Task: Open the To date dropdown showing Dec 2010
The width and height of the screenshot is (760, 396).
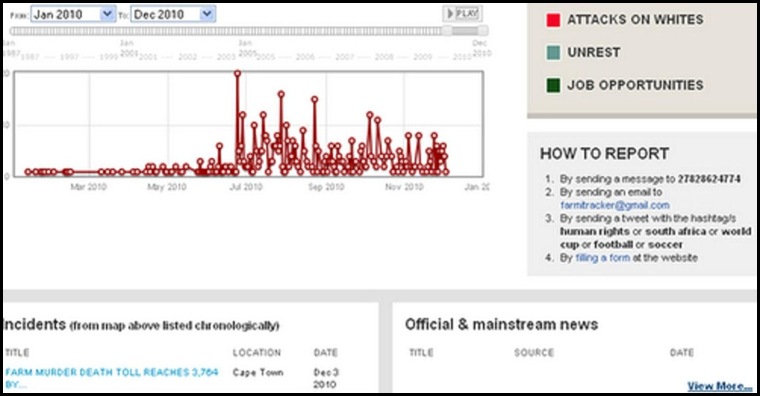Action: [x=173, y=15]
